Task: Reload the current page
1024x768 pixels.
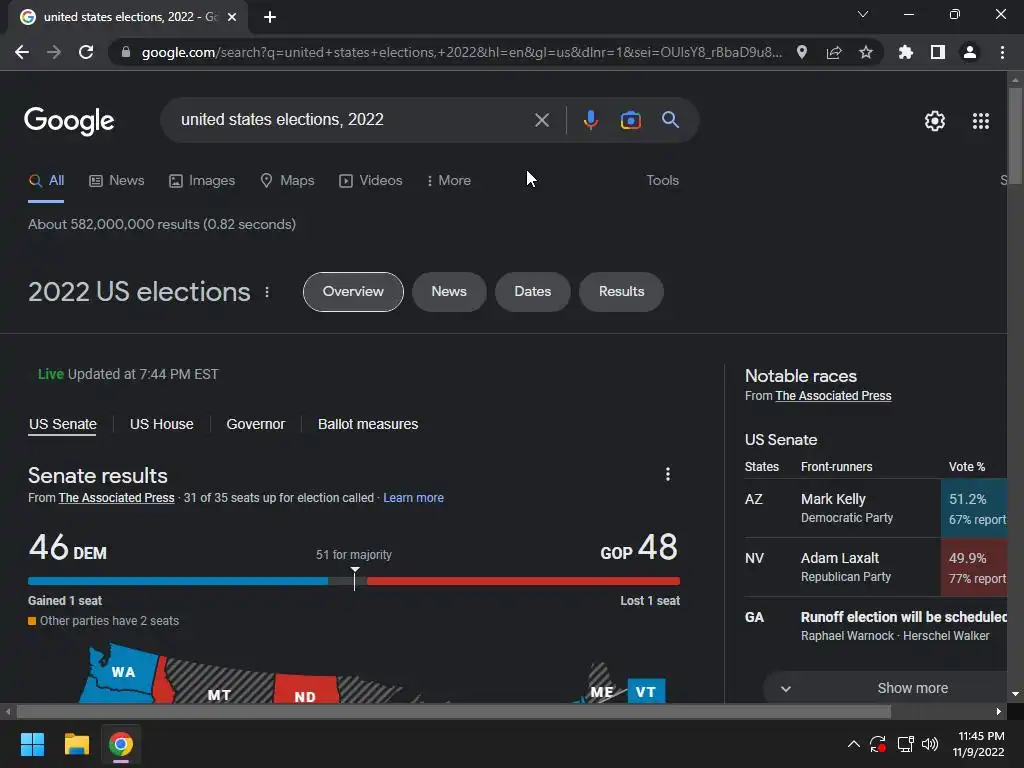Action: pos(86,52)
